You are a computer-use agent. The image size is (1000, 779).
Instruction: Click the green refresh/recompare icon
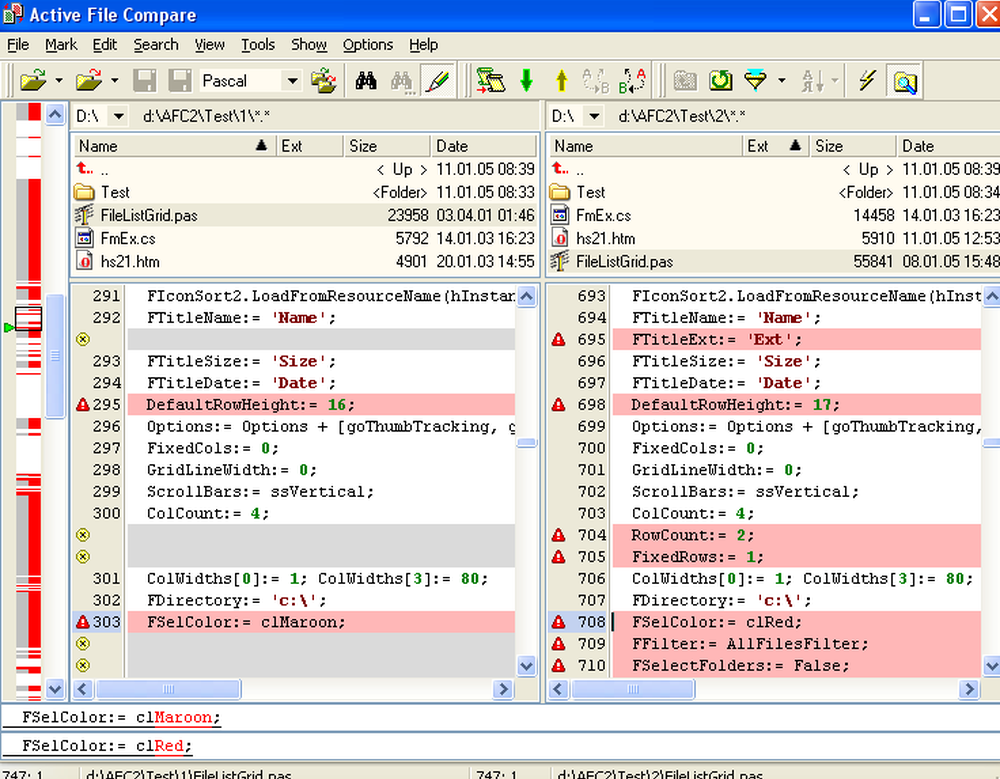click(720, 81)
